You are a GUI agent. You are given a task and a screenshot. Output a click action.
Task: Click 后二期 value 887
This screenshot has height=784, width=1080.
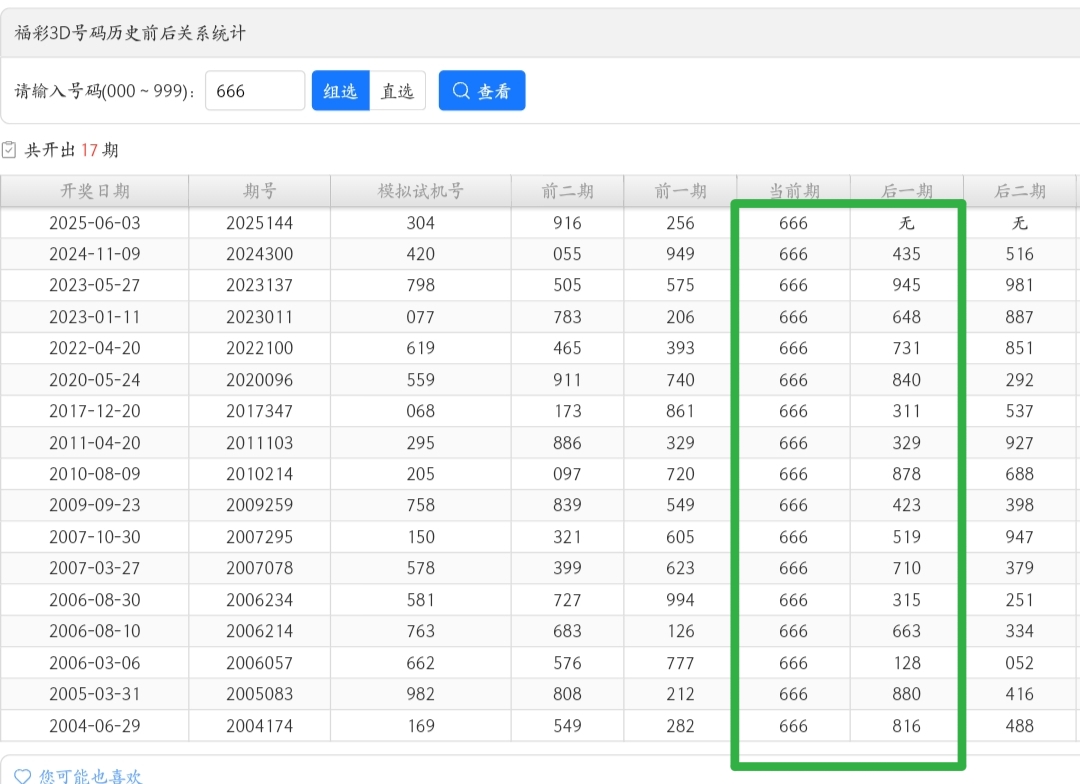(1019, 317)
